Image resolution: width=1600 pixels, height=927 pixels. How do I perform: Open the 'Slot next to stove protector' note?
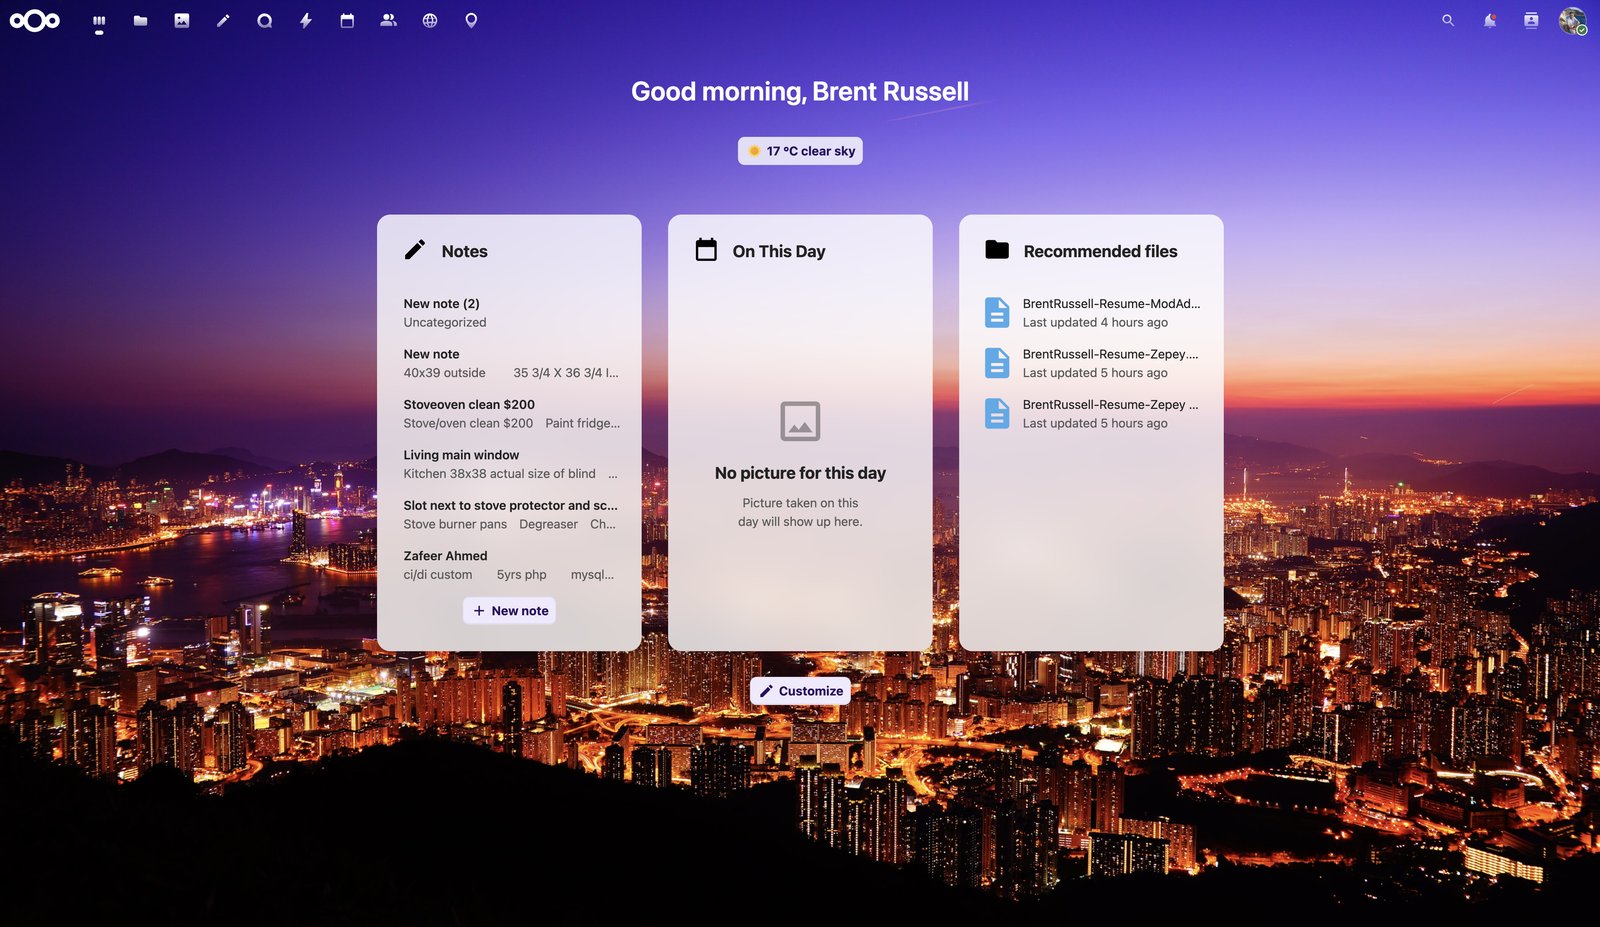[x=510, y=515]
